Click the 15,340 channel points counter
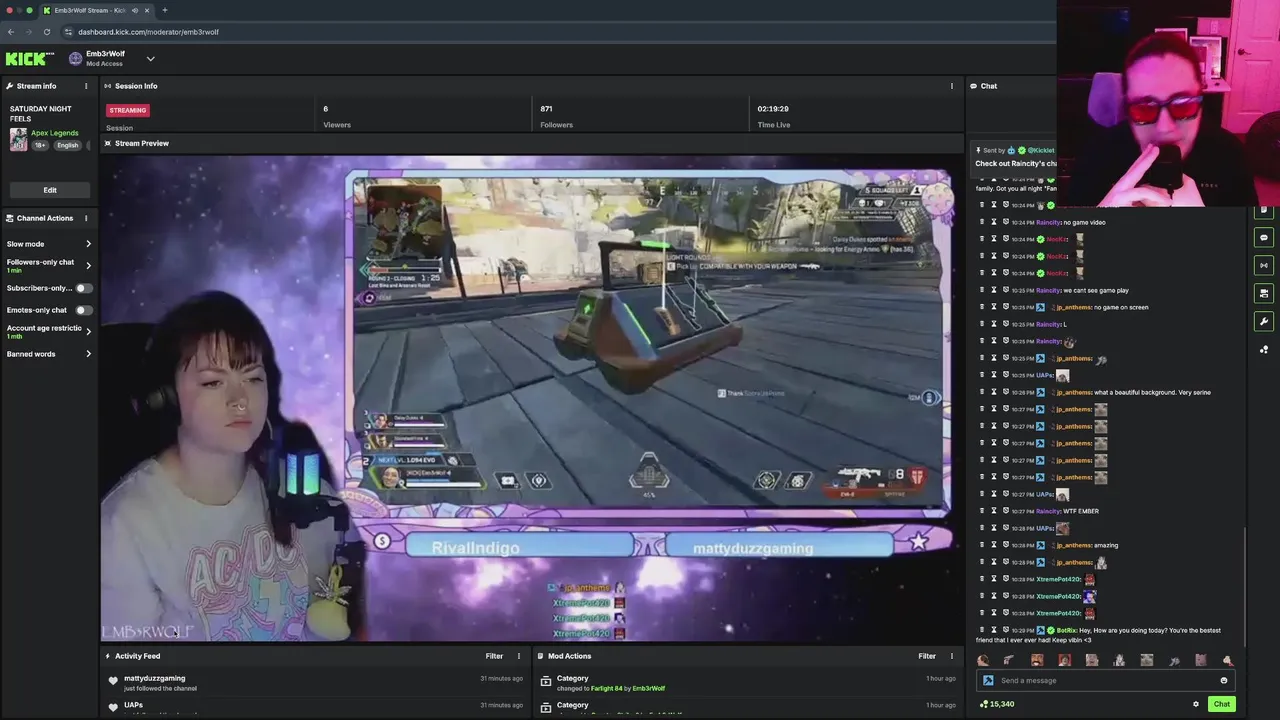The image size is (1280, 720). click(997, 704)
